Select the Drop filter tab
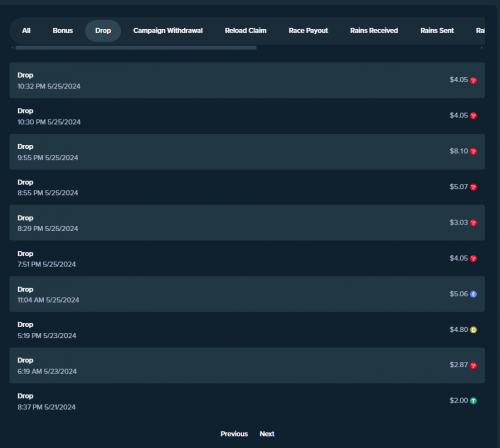Screen dimensions: 500x448 pos(103,31)
